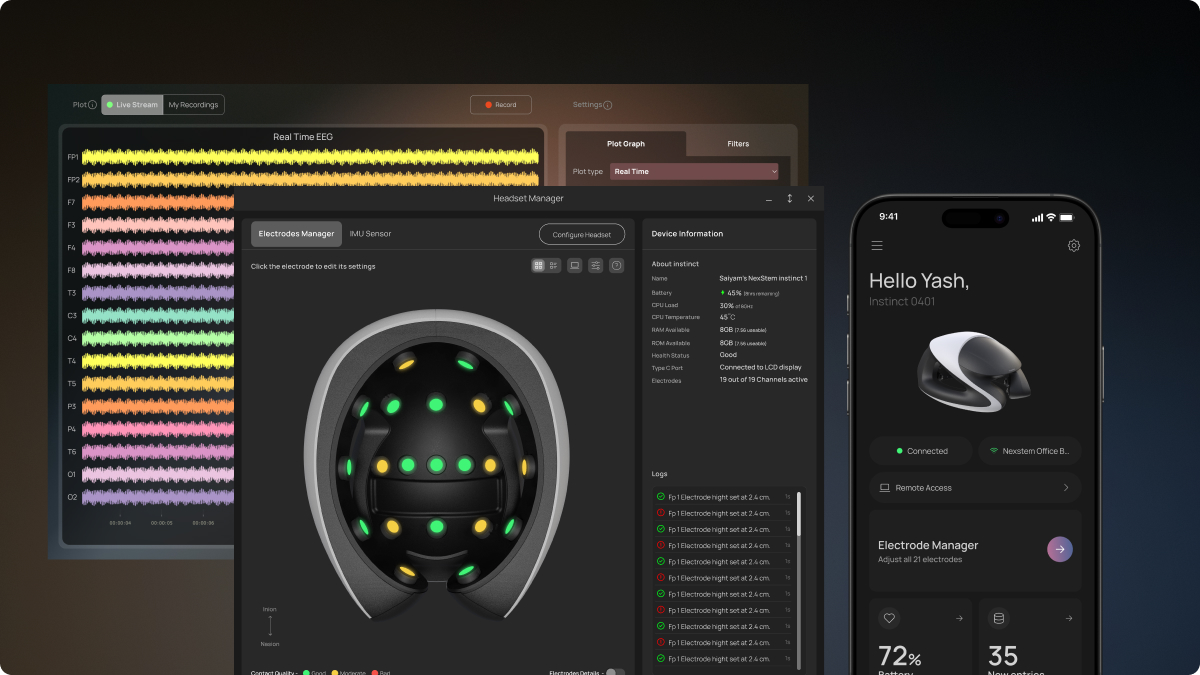
Task: Click the Configure Headset button
Action: [x=582, y=234]
